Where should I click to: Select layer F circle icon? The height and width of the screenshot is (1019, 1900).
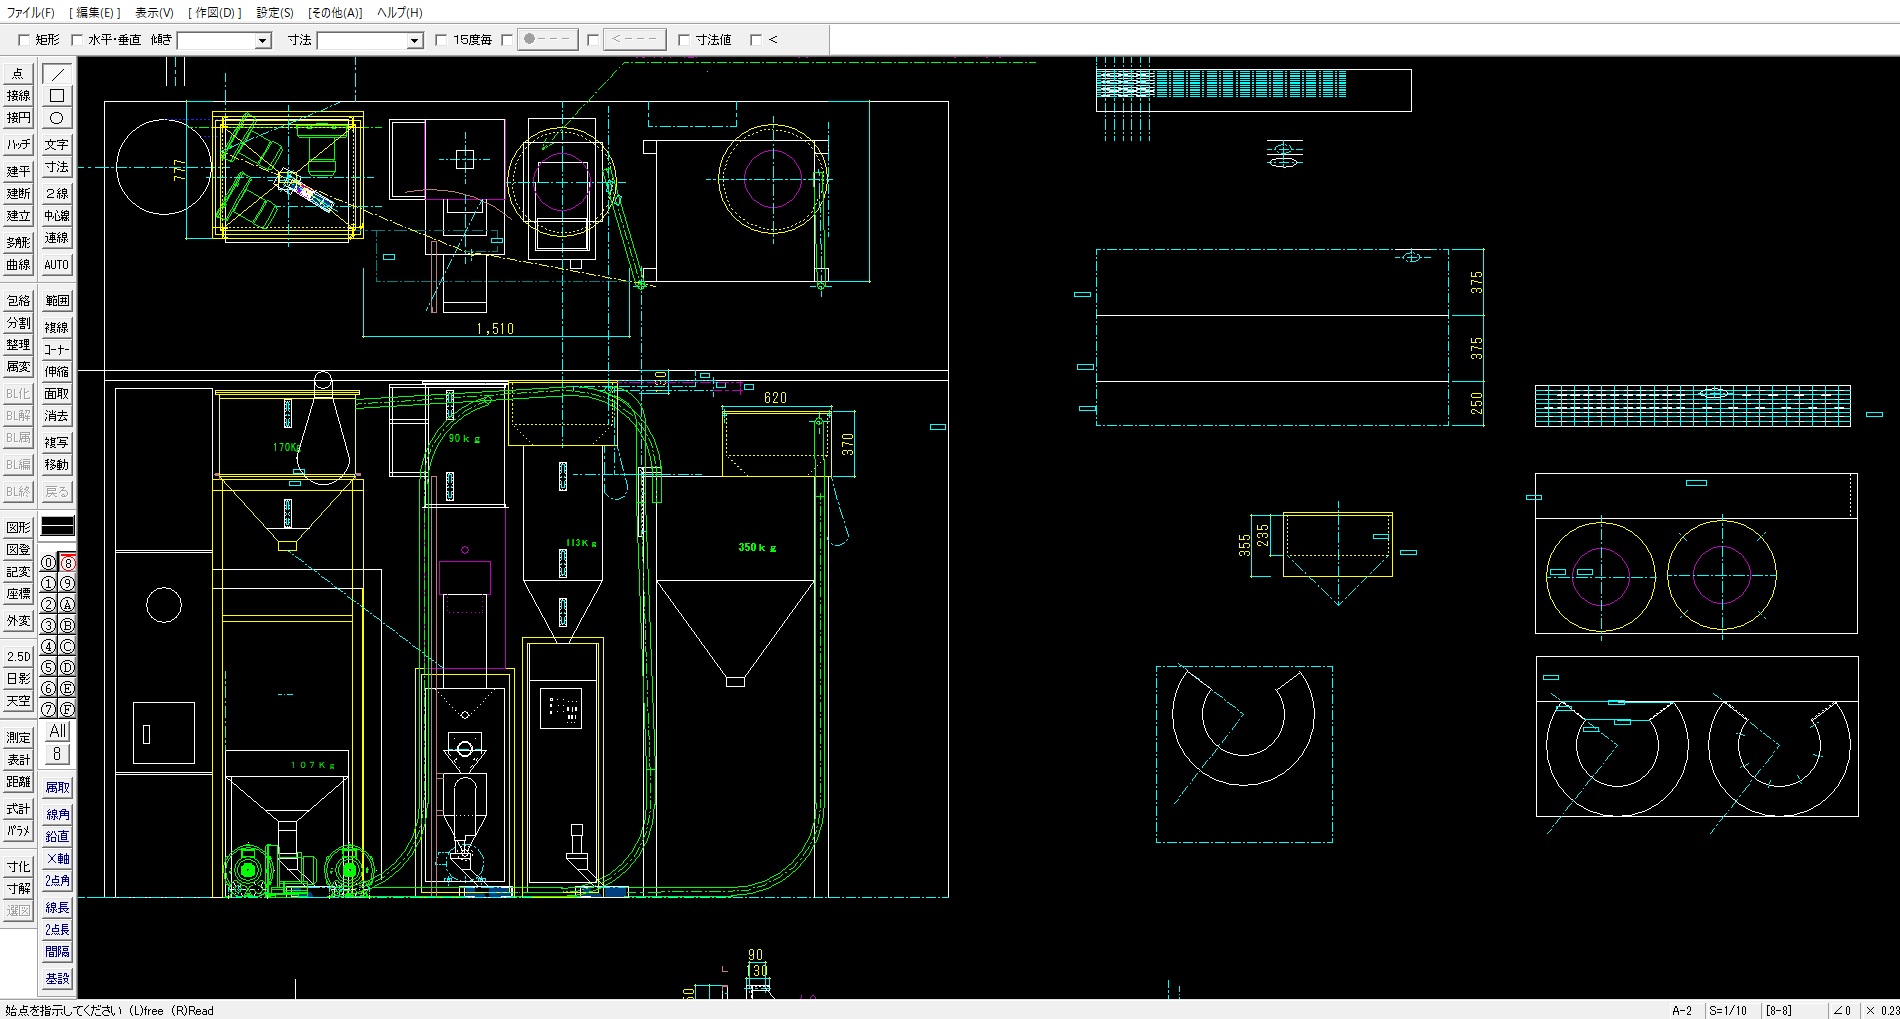pyautogui.click(x=67, y=710)
